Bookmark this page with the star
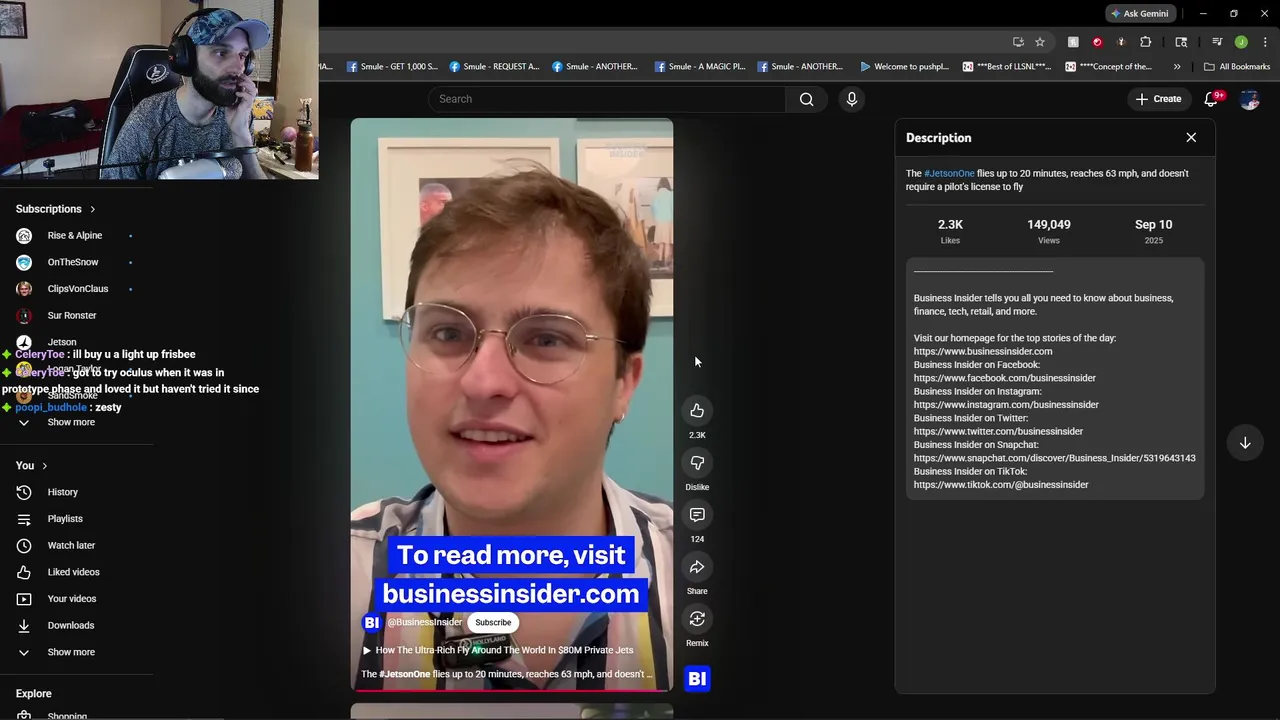Viewport: 1280px width, 720px height. click(x=1040, y=42)
